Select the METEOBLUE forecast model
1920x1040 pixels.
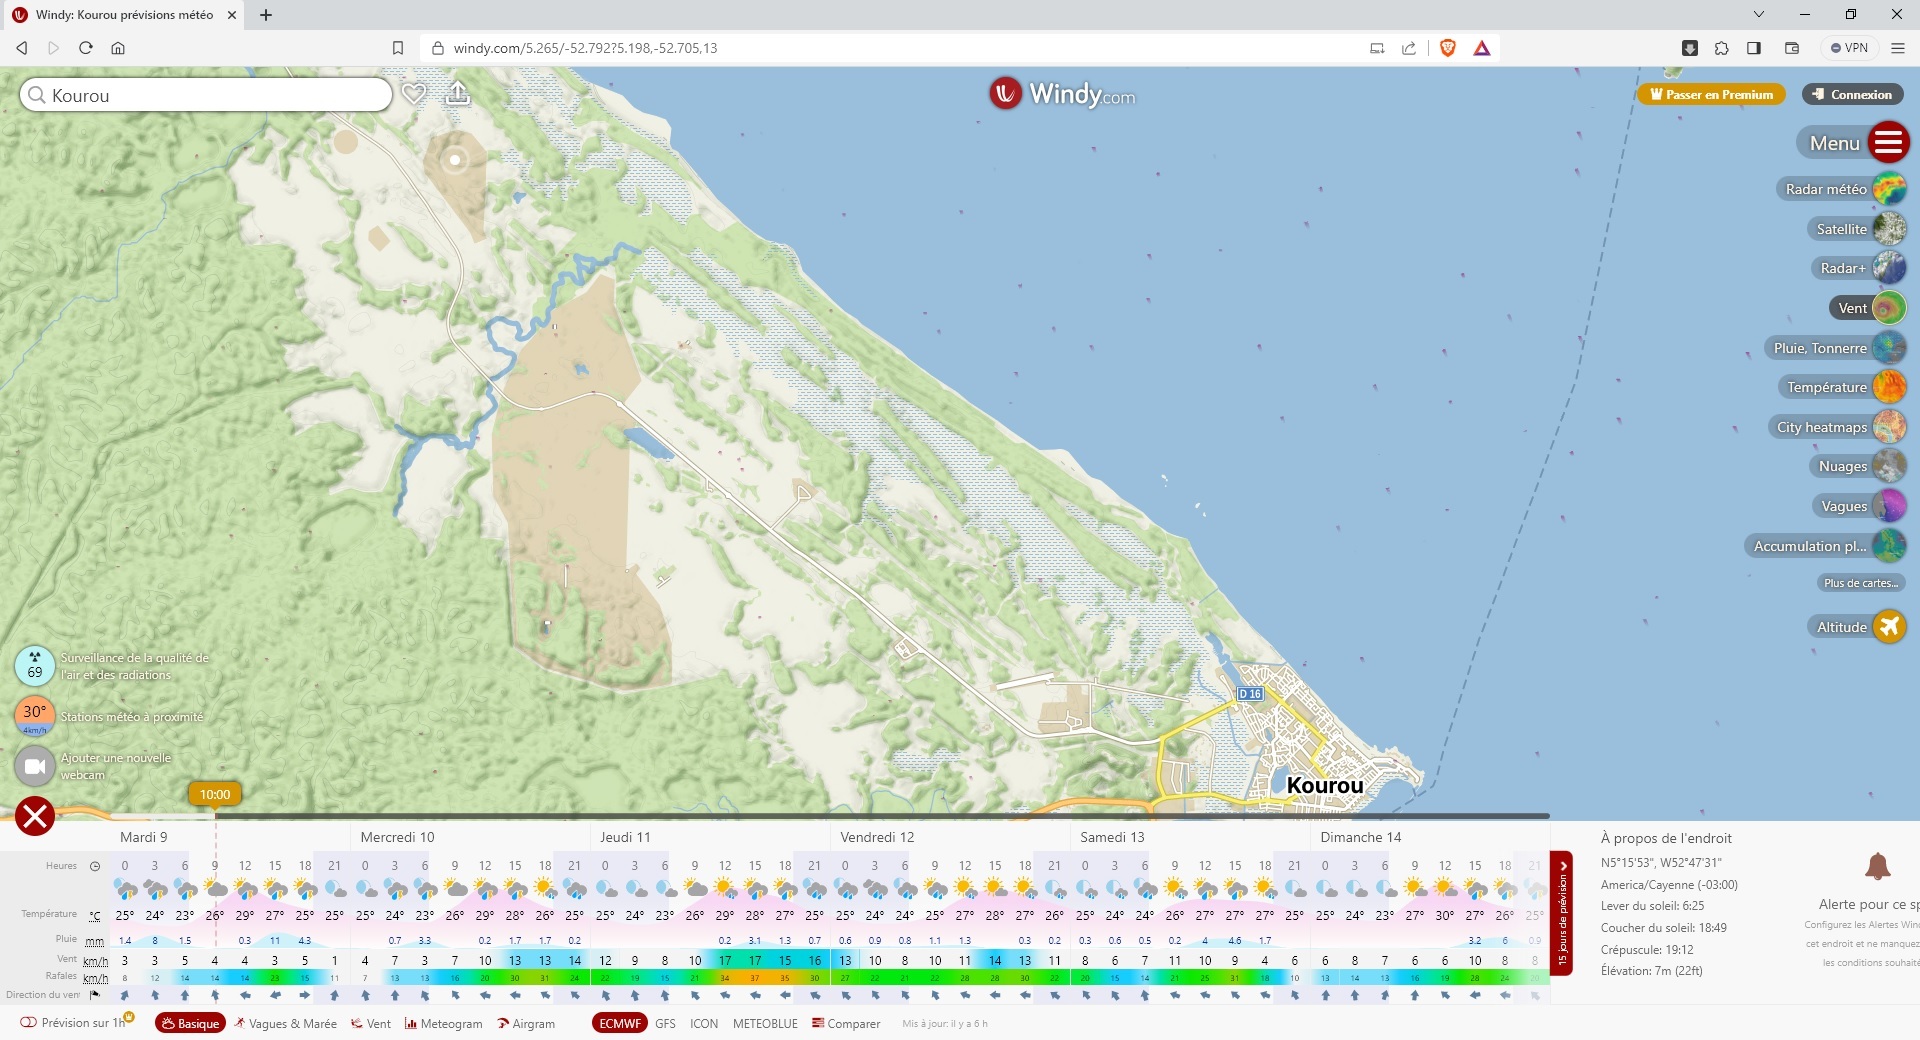pyautogui.click(x=765, y=1023)
